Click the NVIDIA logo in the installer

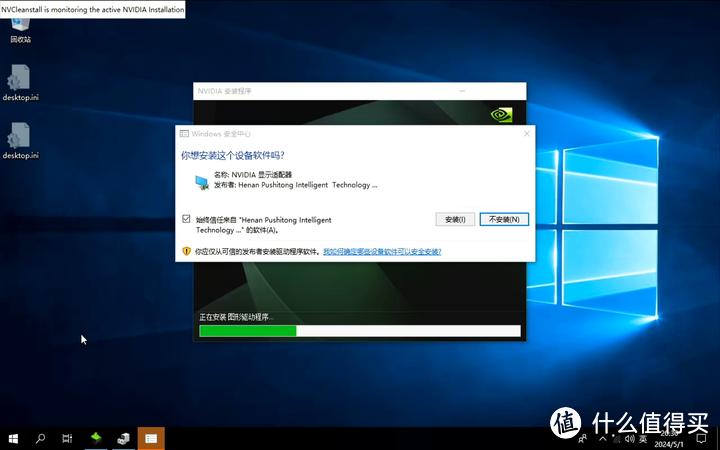point(503,113)
